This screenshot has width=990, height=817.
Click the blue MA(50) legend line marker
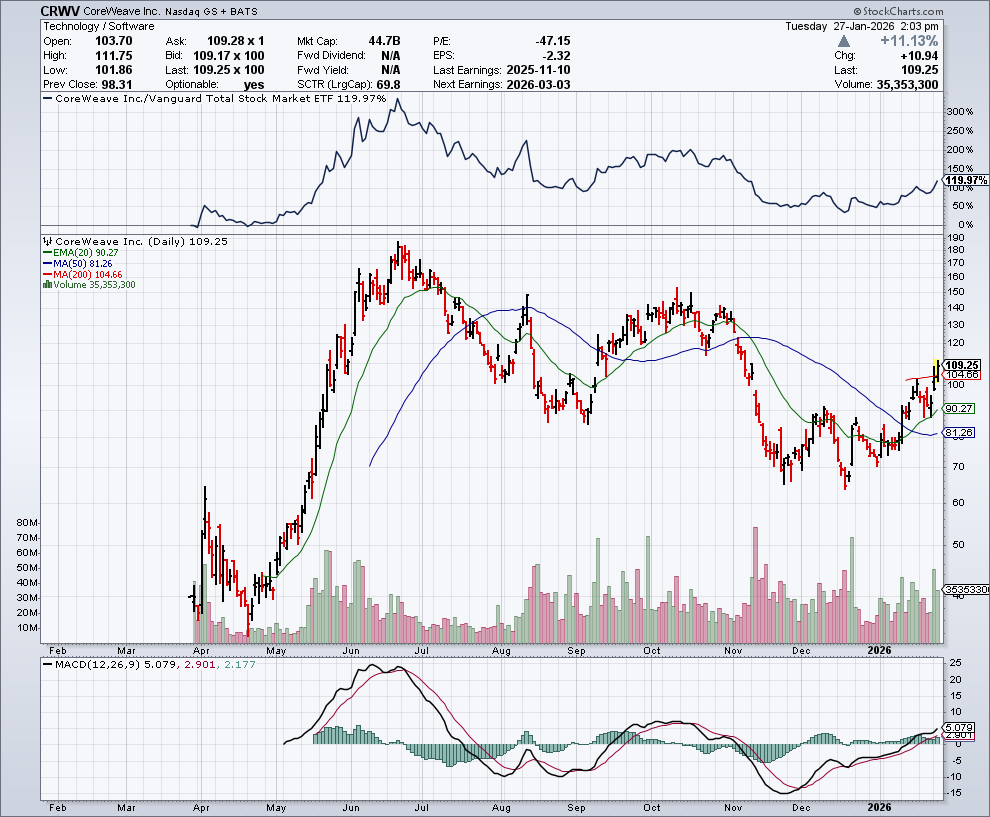[47, 264]
